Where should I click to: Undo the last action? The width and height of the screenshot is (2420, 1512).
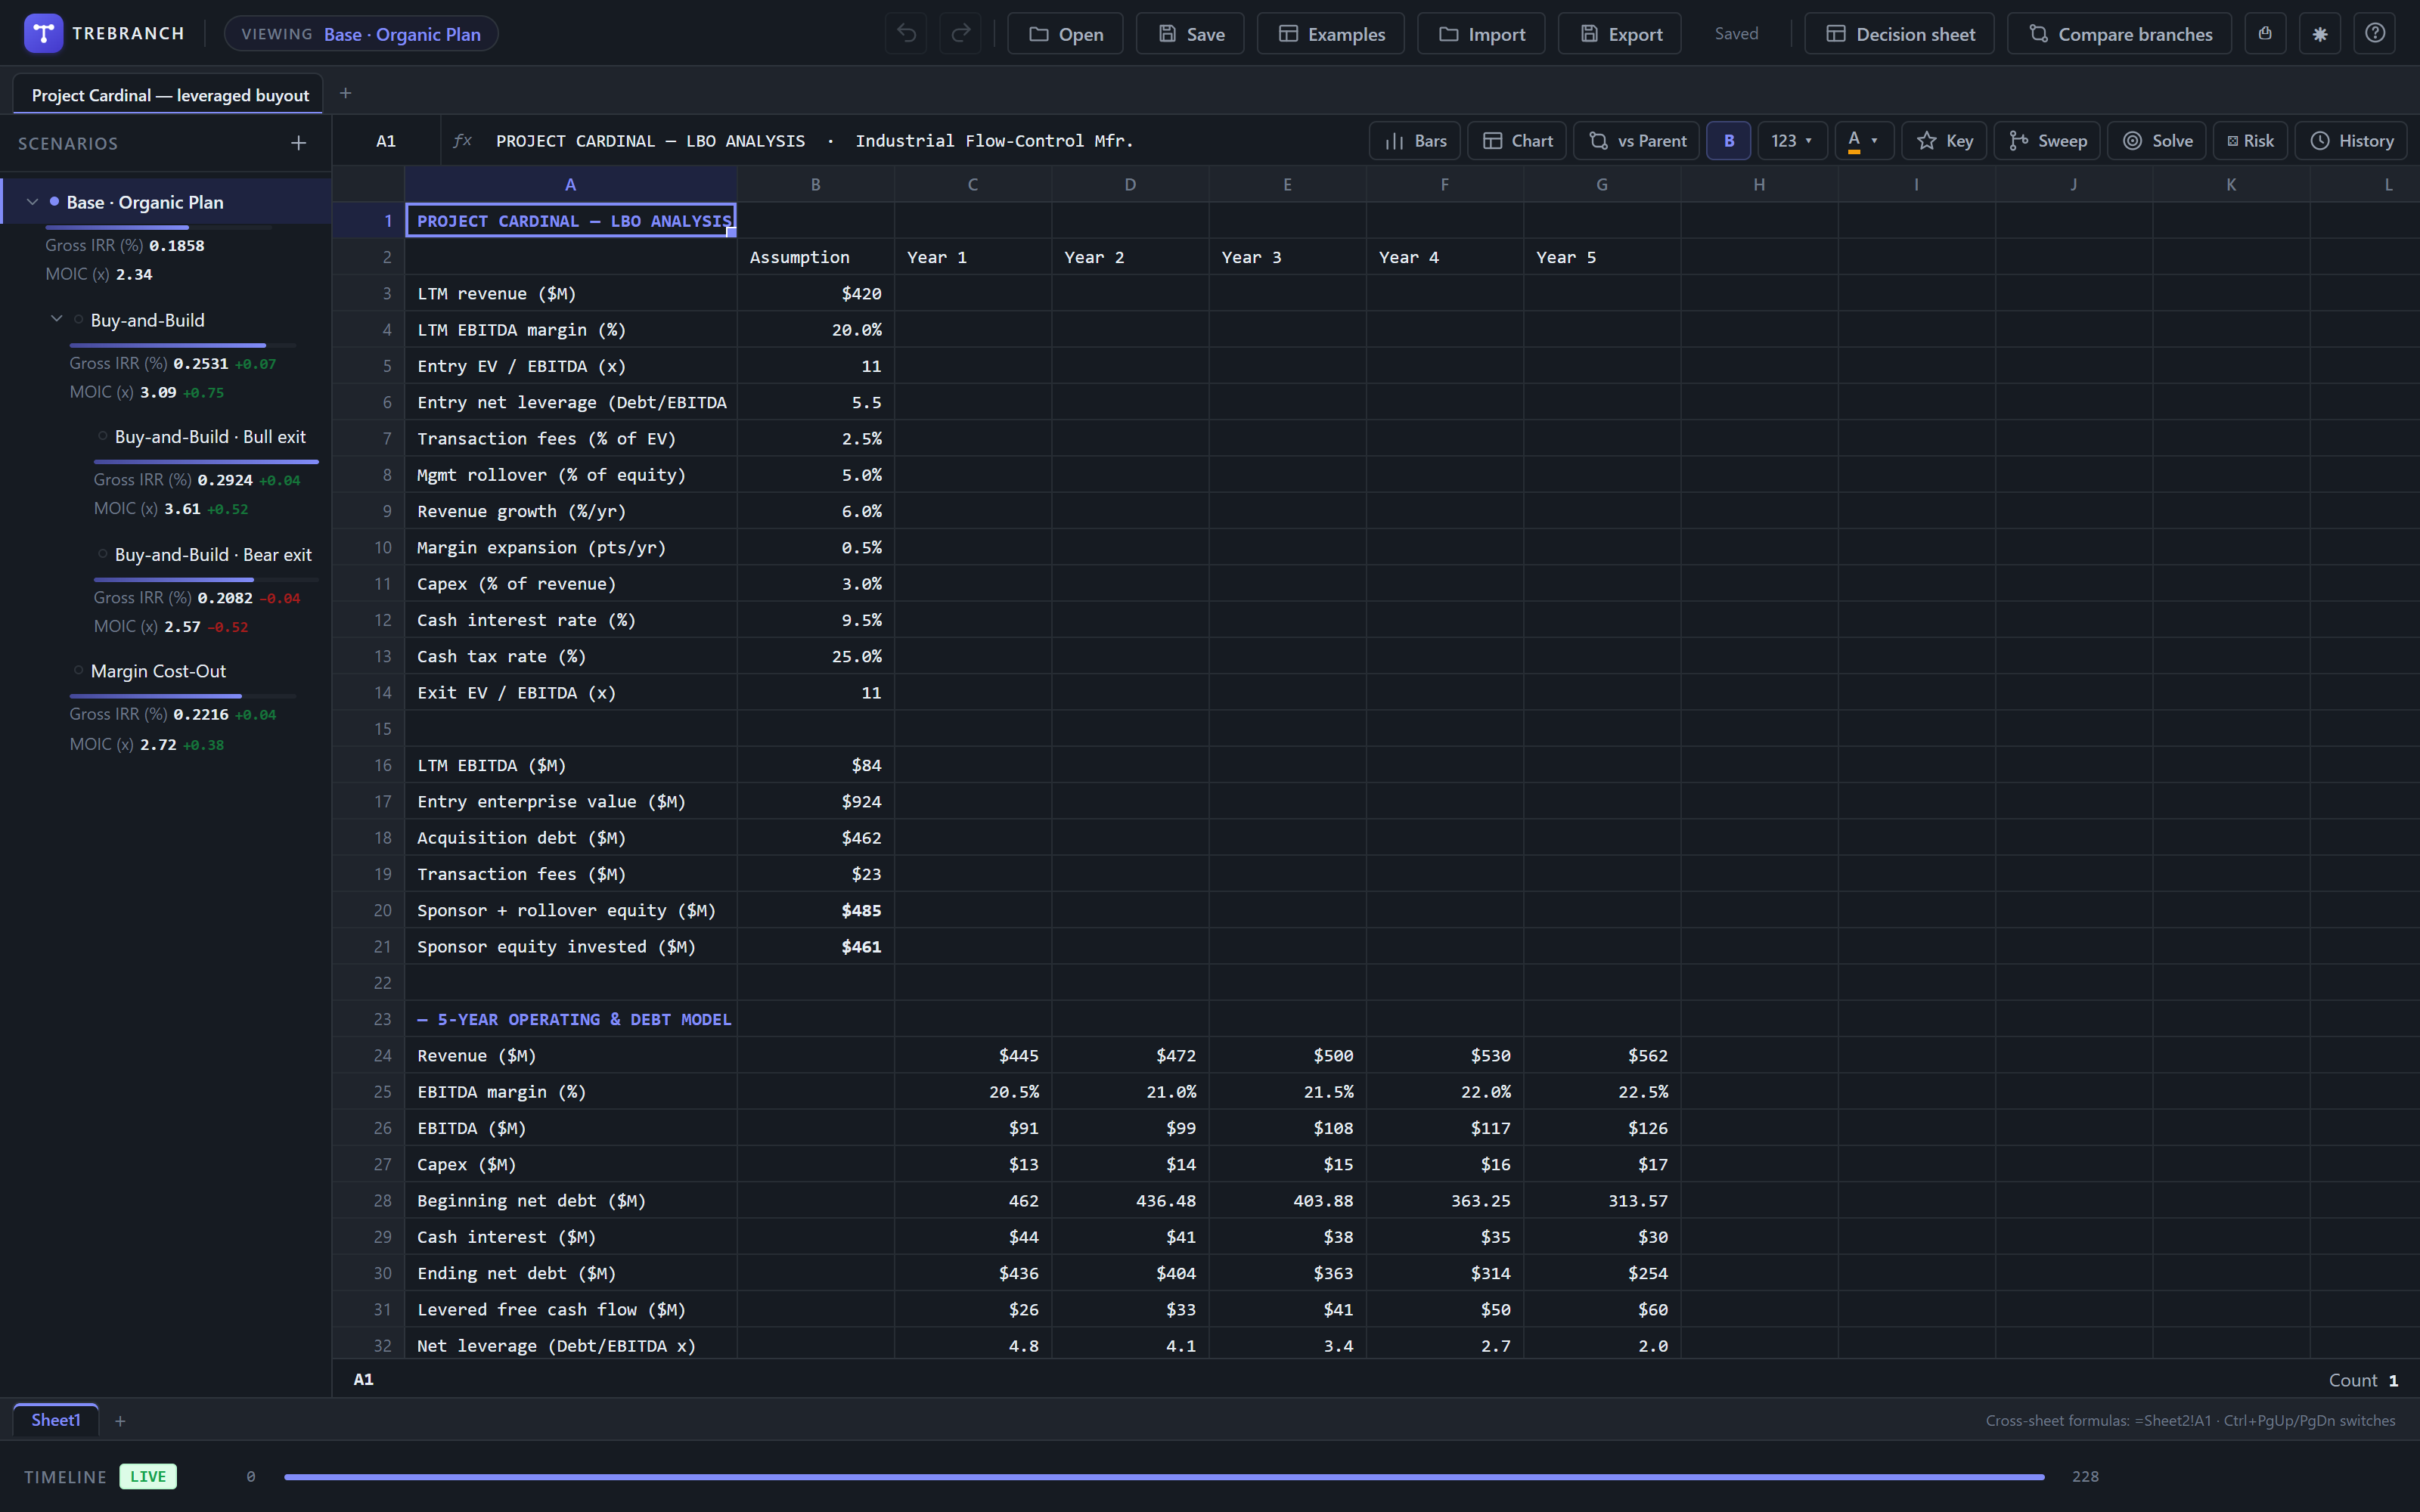coord(906,33)
